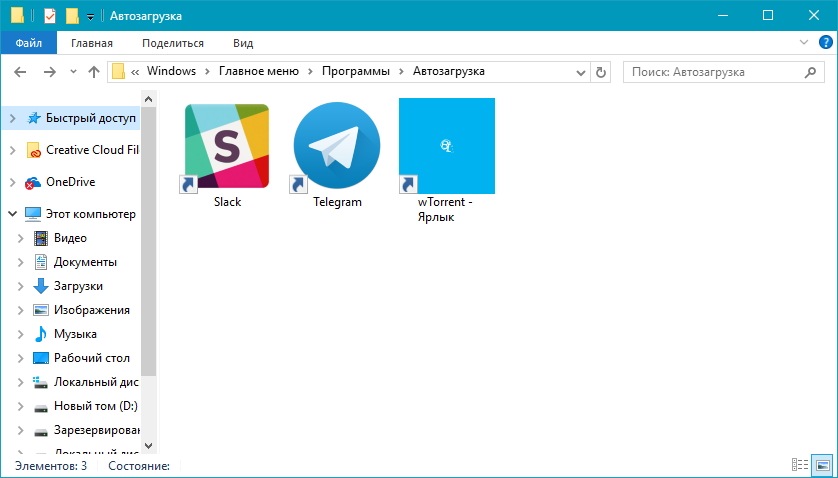Open the address bar history dropdown

[581, 72]
